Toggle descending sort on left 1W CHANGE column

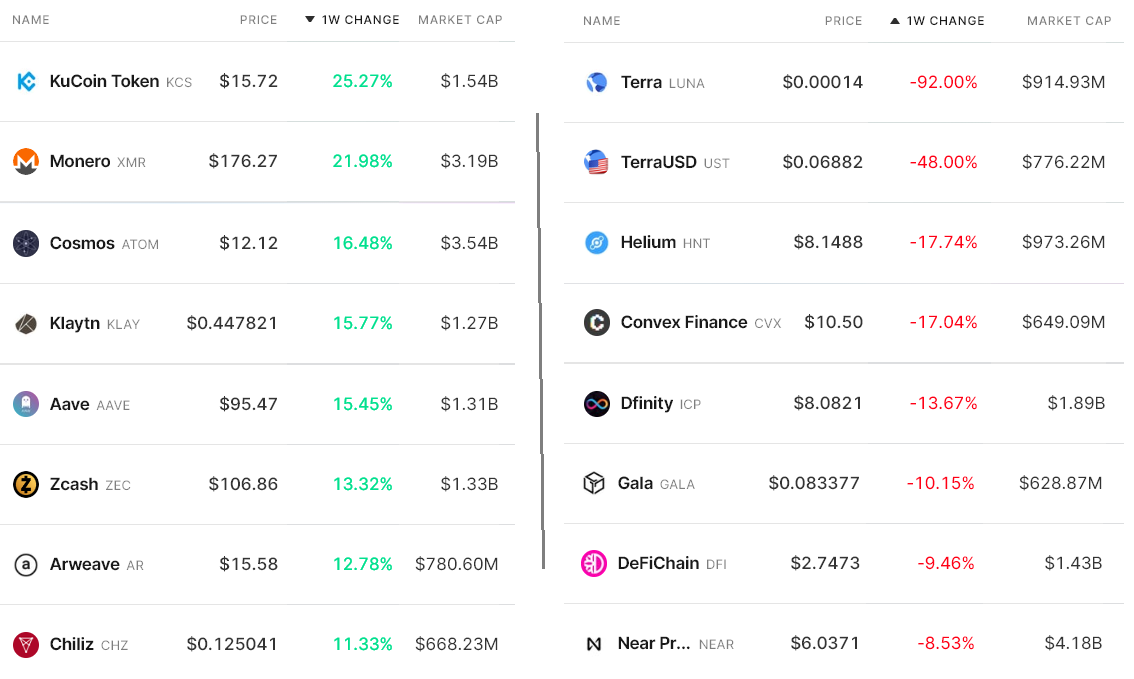click(351, 19)
